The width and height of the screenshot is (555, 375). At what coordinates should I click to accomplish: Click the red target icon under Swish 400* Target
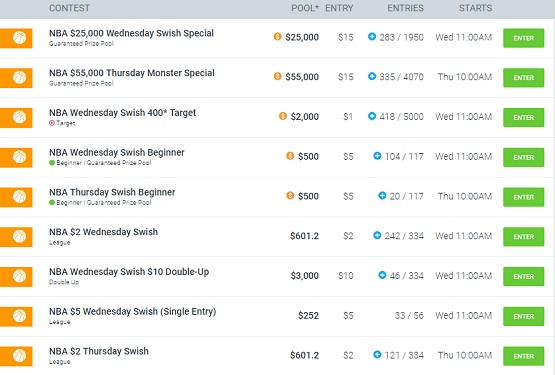52,123
